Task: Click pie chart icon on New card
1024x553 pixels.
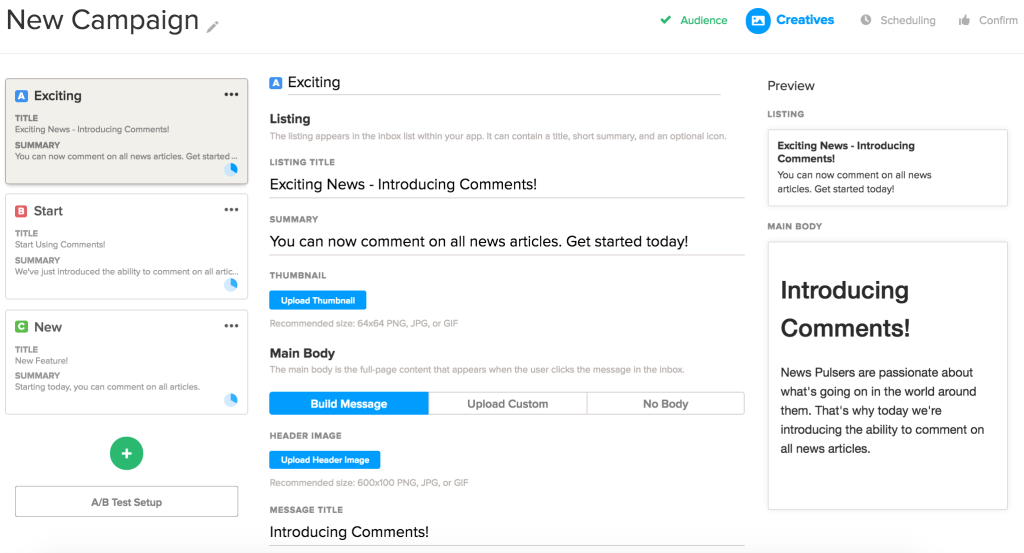Action: coord(231,400)
